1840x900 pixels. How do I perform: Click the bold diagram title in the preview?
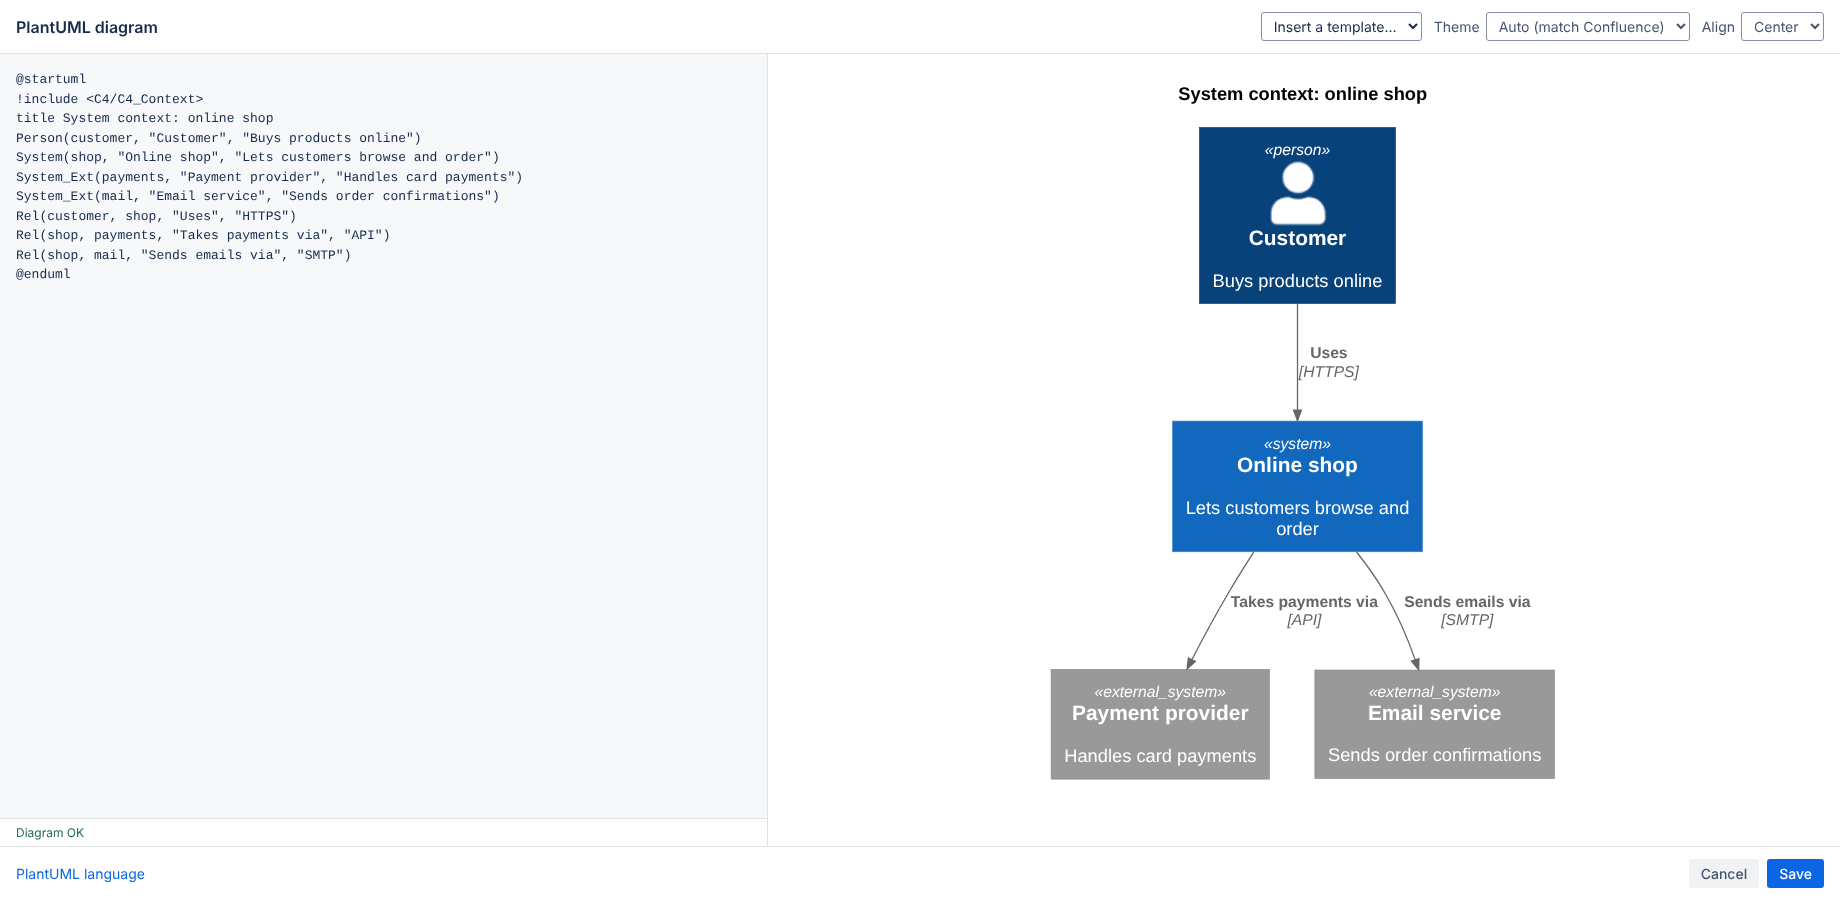tap(1302, 94)
